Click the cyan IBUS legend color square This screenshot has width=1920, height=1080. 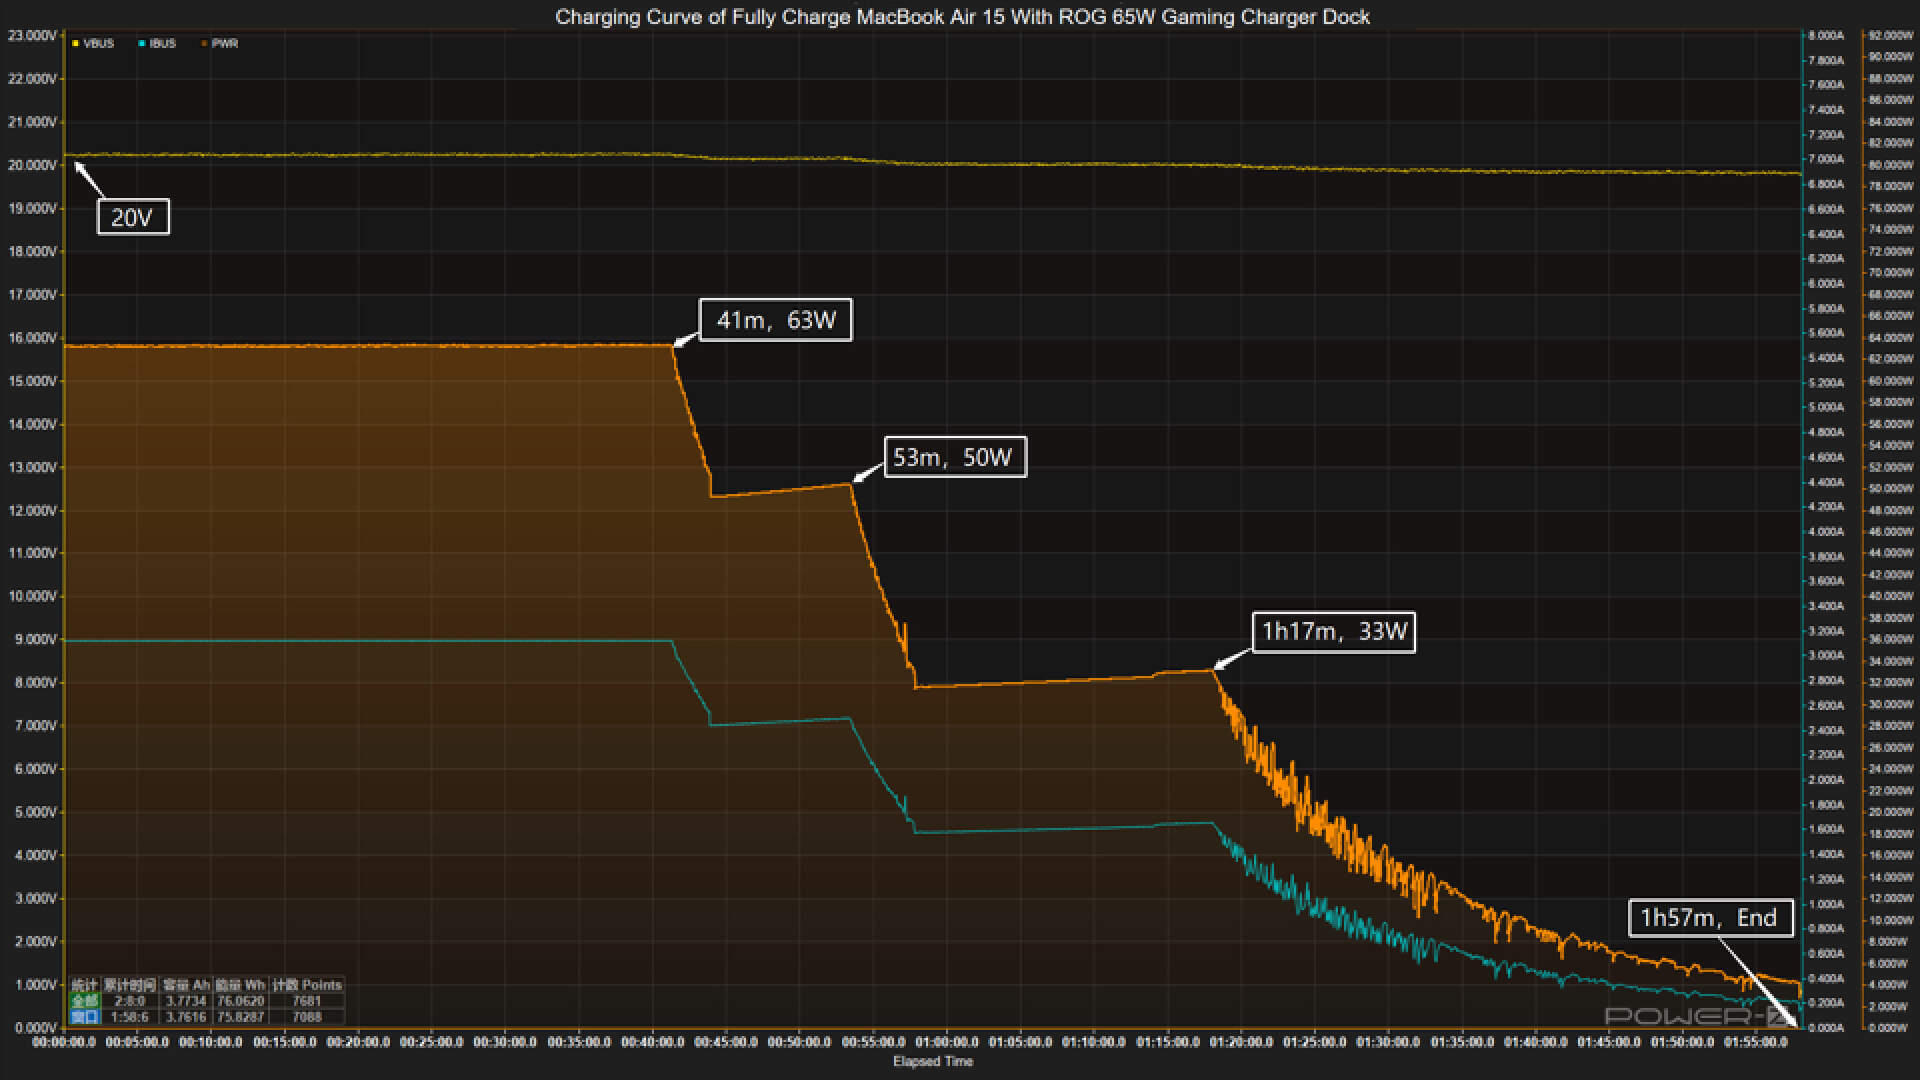142,44
